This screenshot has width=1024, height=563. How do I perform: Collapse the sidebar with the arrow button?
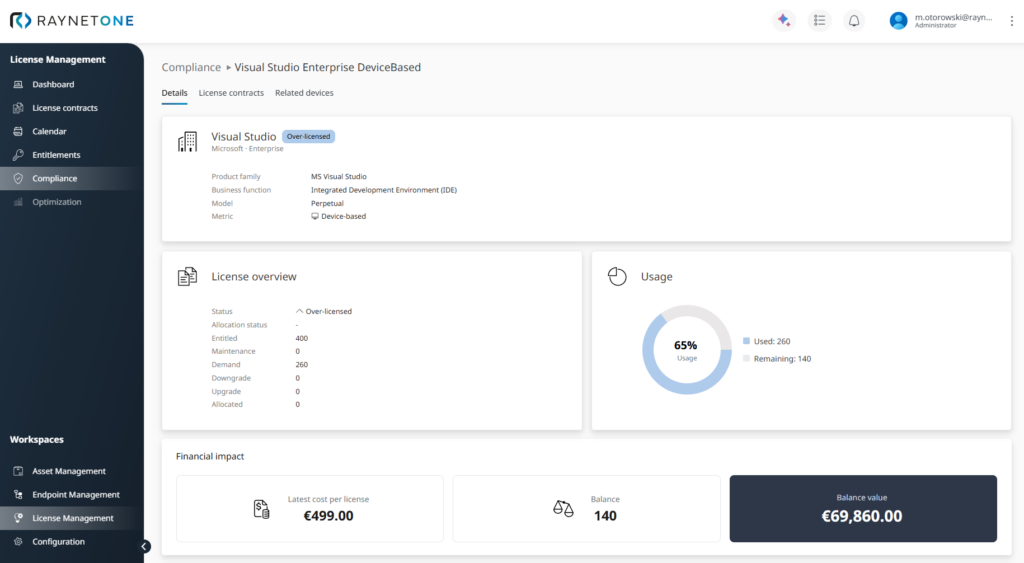[144, 546]
